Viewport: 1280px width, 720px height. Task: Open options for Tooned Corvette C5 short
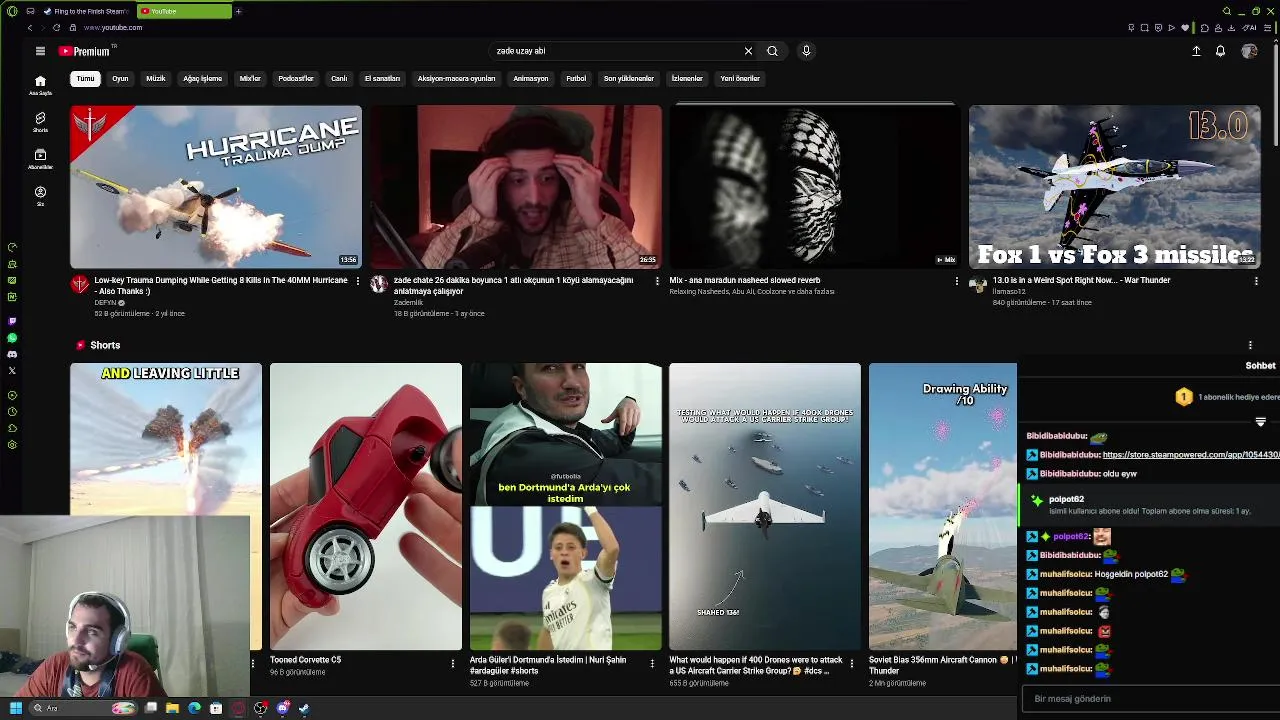click(452, 663)
